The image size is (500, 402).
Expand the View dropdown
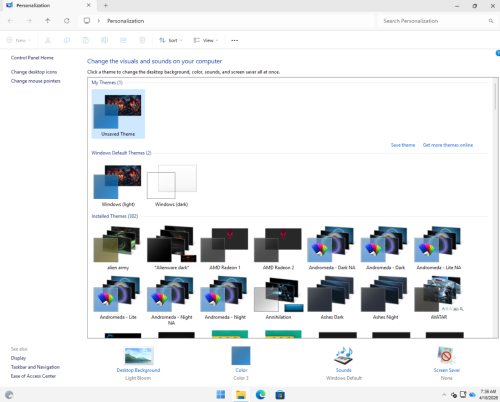[206, 40]
